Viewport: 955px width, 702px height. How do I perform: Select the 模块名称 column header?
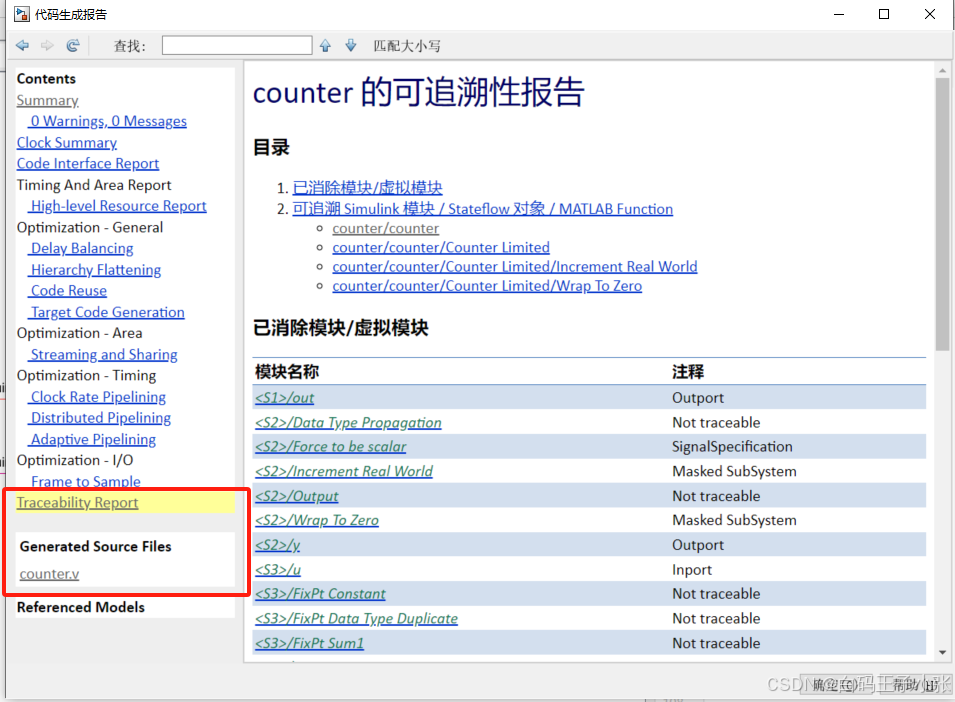coord(287,372)
